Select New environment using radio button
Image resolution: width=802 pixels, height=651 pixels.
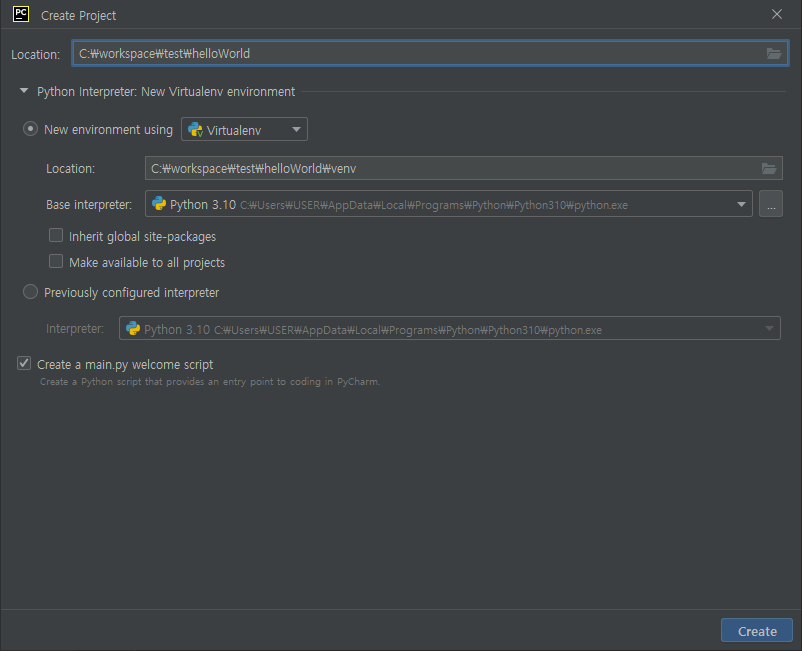pyautogui.click(x=30, y=129)
